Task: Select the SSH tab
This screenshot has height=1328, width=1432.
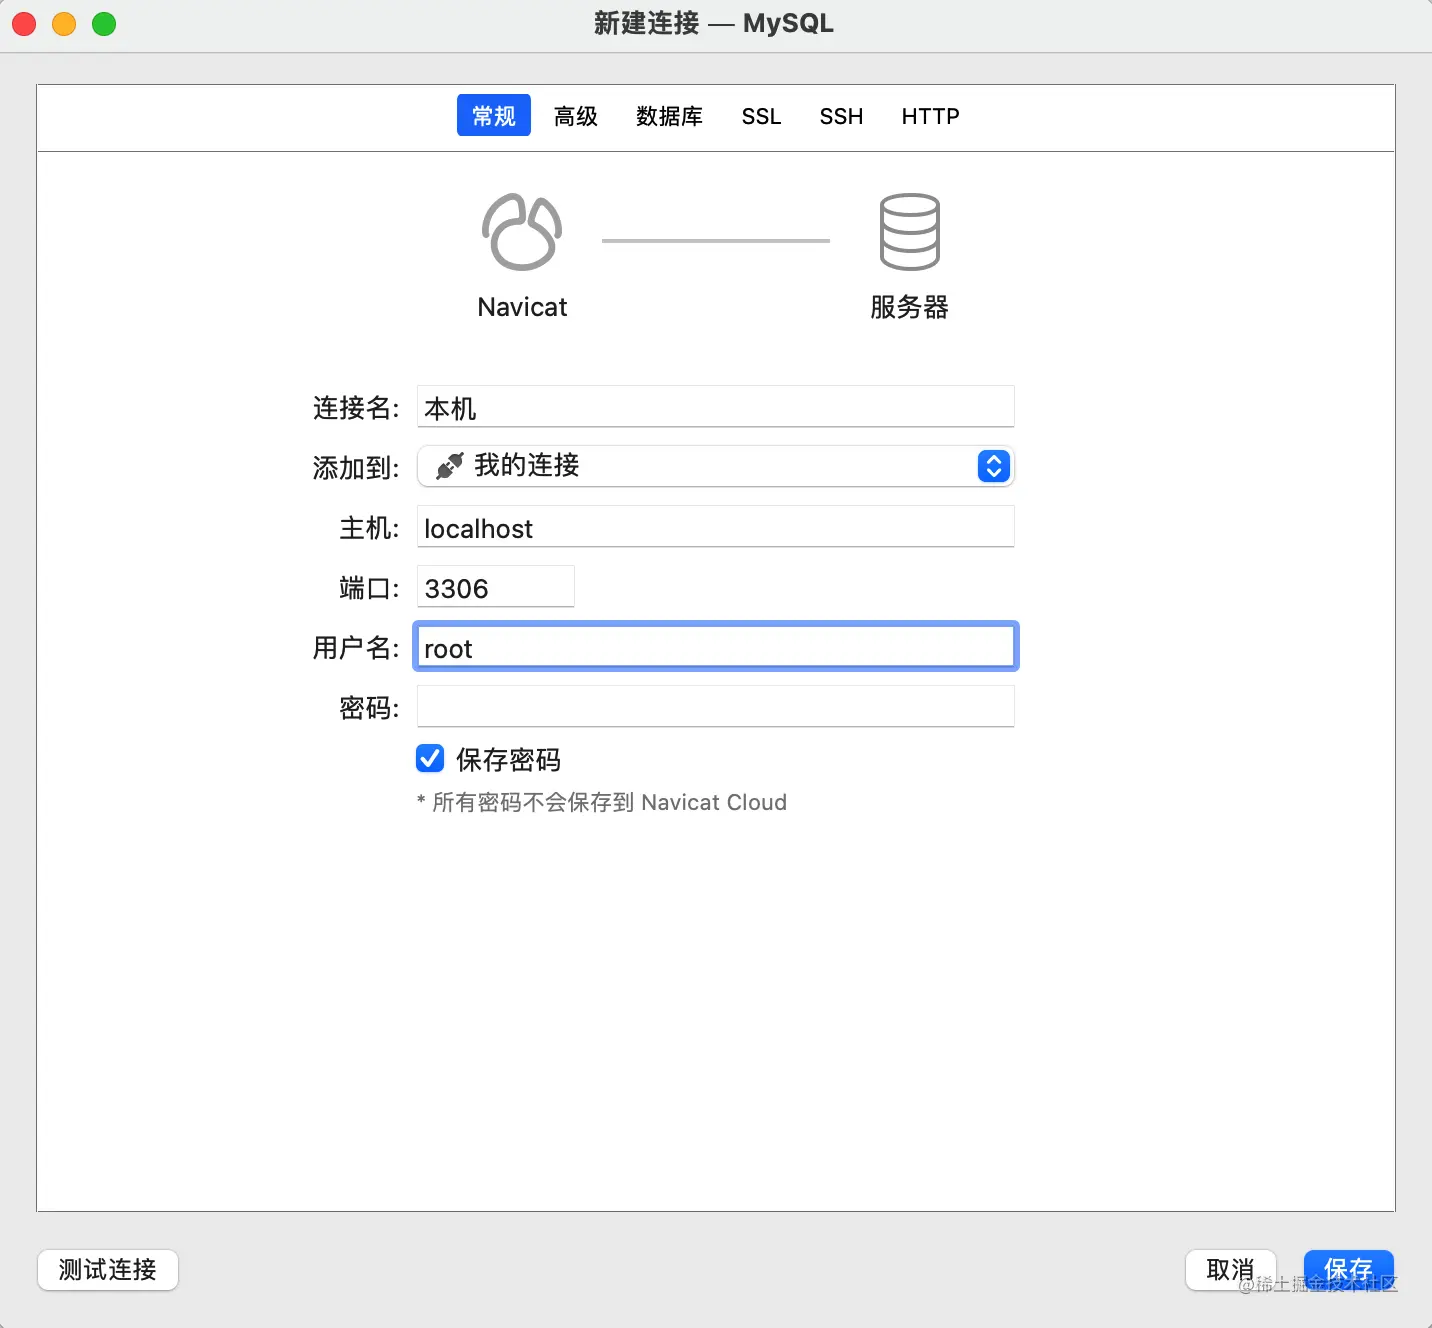Action: pyautogui.click(x=841, y=116)
